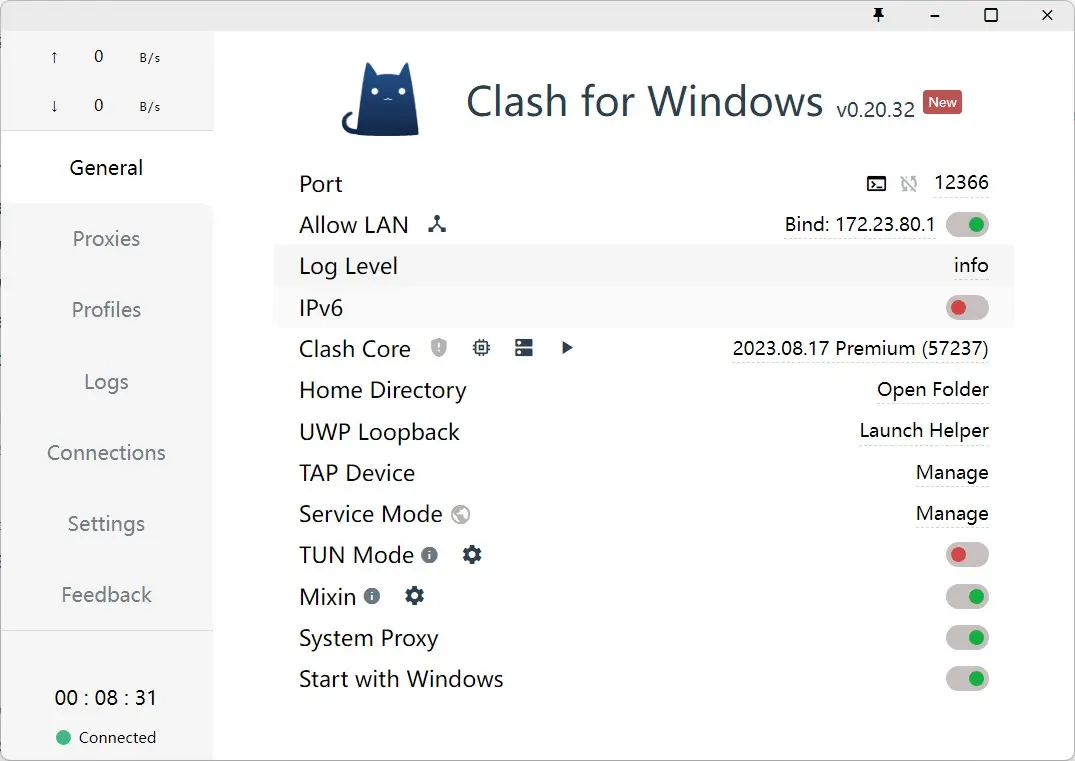Disable Start with Windows toggle
Viewport: 1075px width, 761px height.
tap(967, 679)
